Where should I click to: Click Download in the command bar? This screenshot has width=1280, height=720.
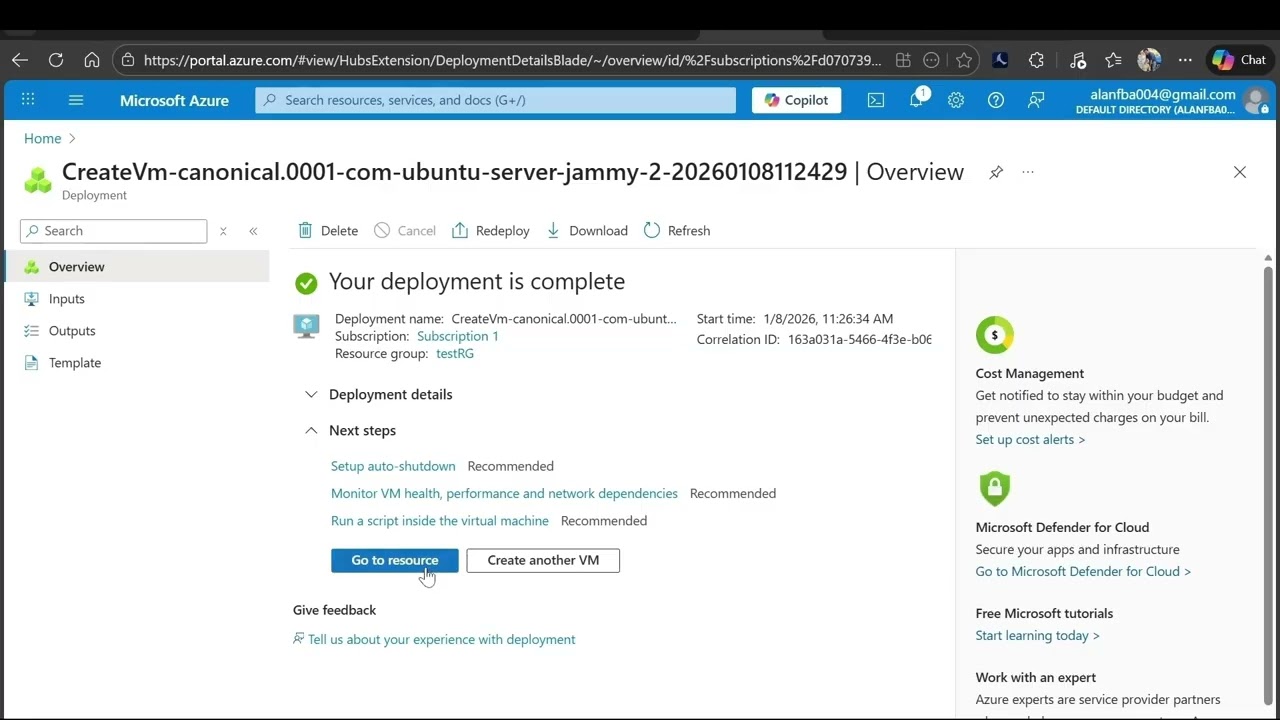point(587,231)
